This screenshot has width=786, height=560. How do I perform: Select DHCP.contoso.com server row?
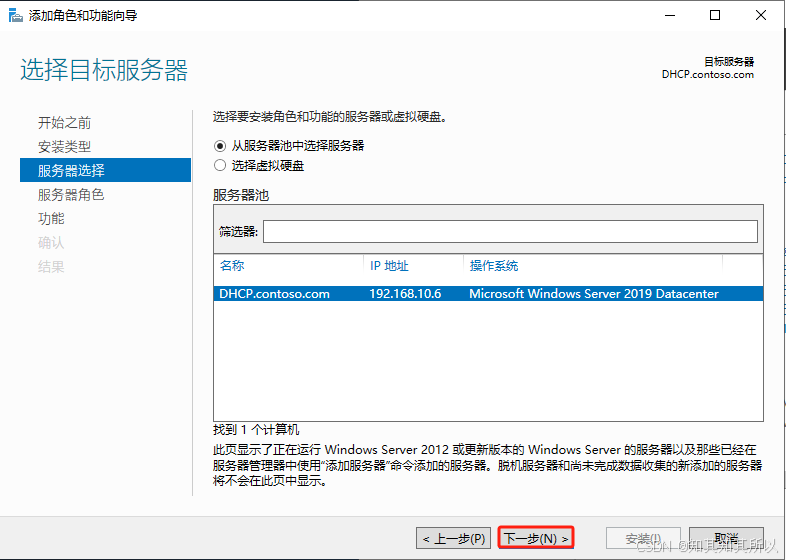488,294
